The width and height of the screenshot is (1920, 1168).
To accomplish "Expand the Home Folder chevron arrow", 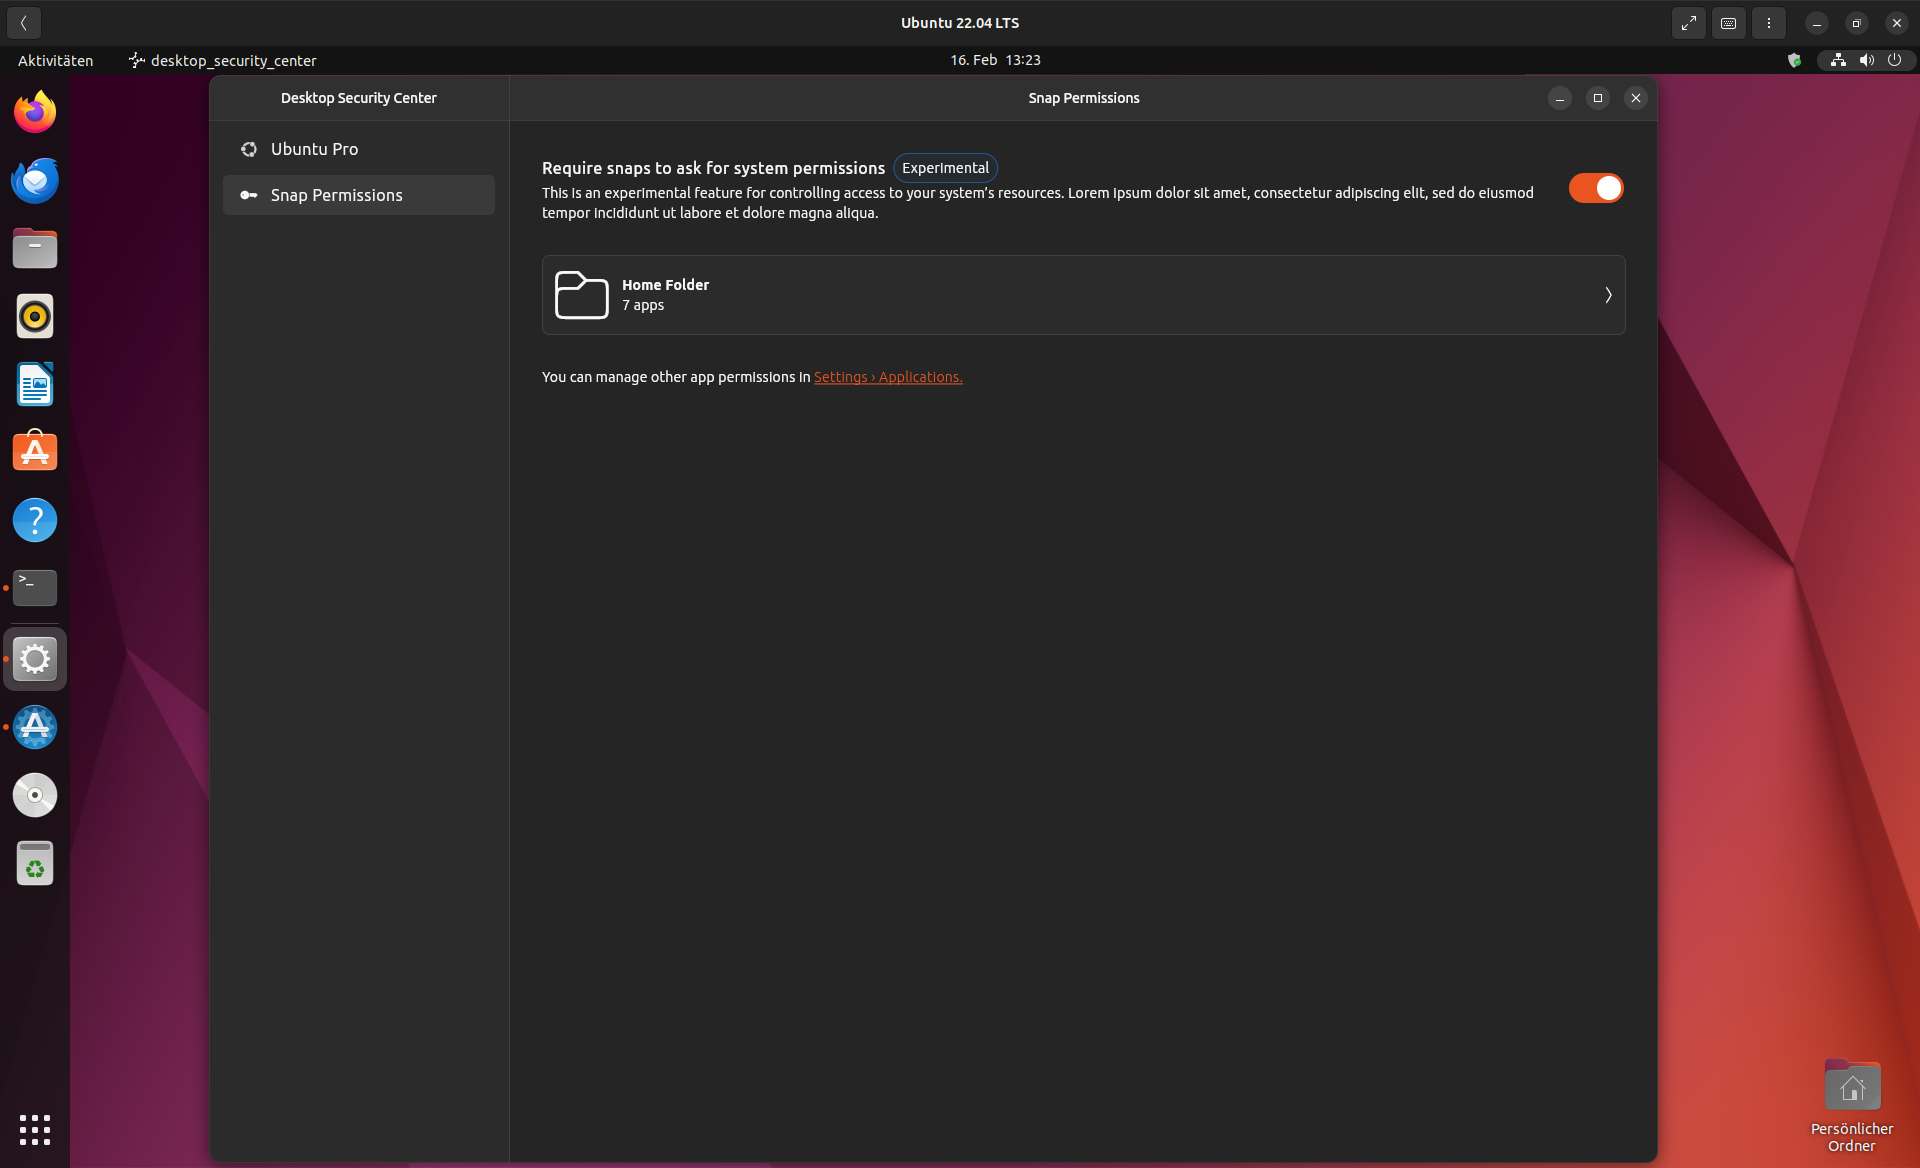I will [1608, 295].
